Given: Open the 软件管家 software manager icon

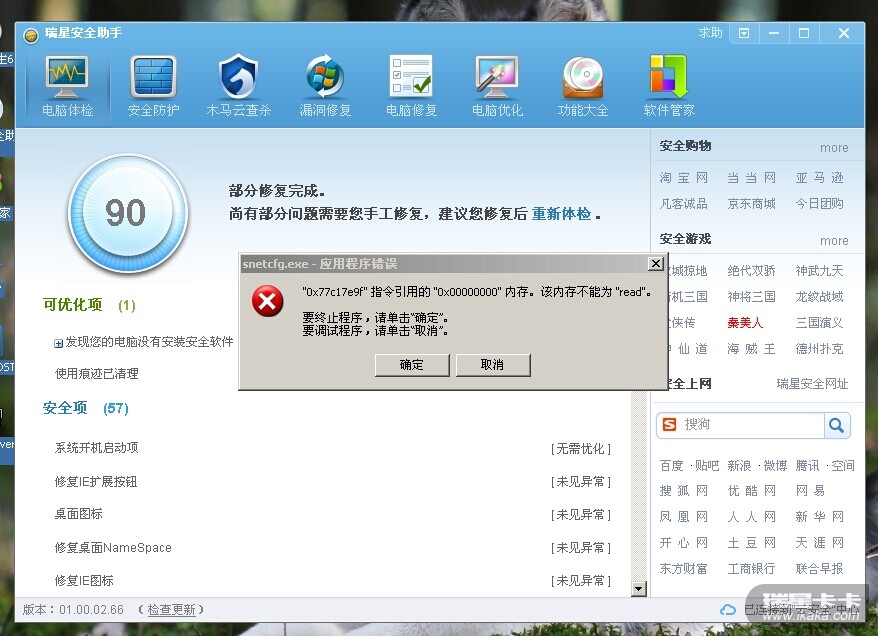Looking at the screenshot, I should (669, 77).
